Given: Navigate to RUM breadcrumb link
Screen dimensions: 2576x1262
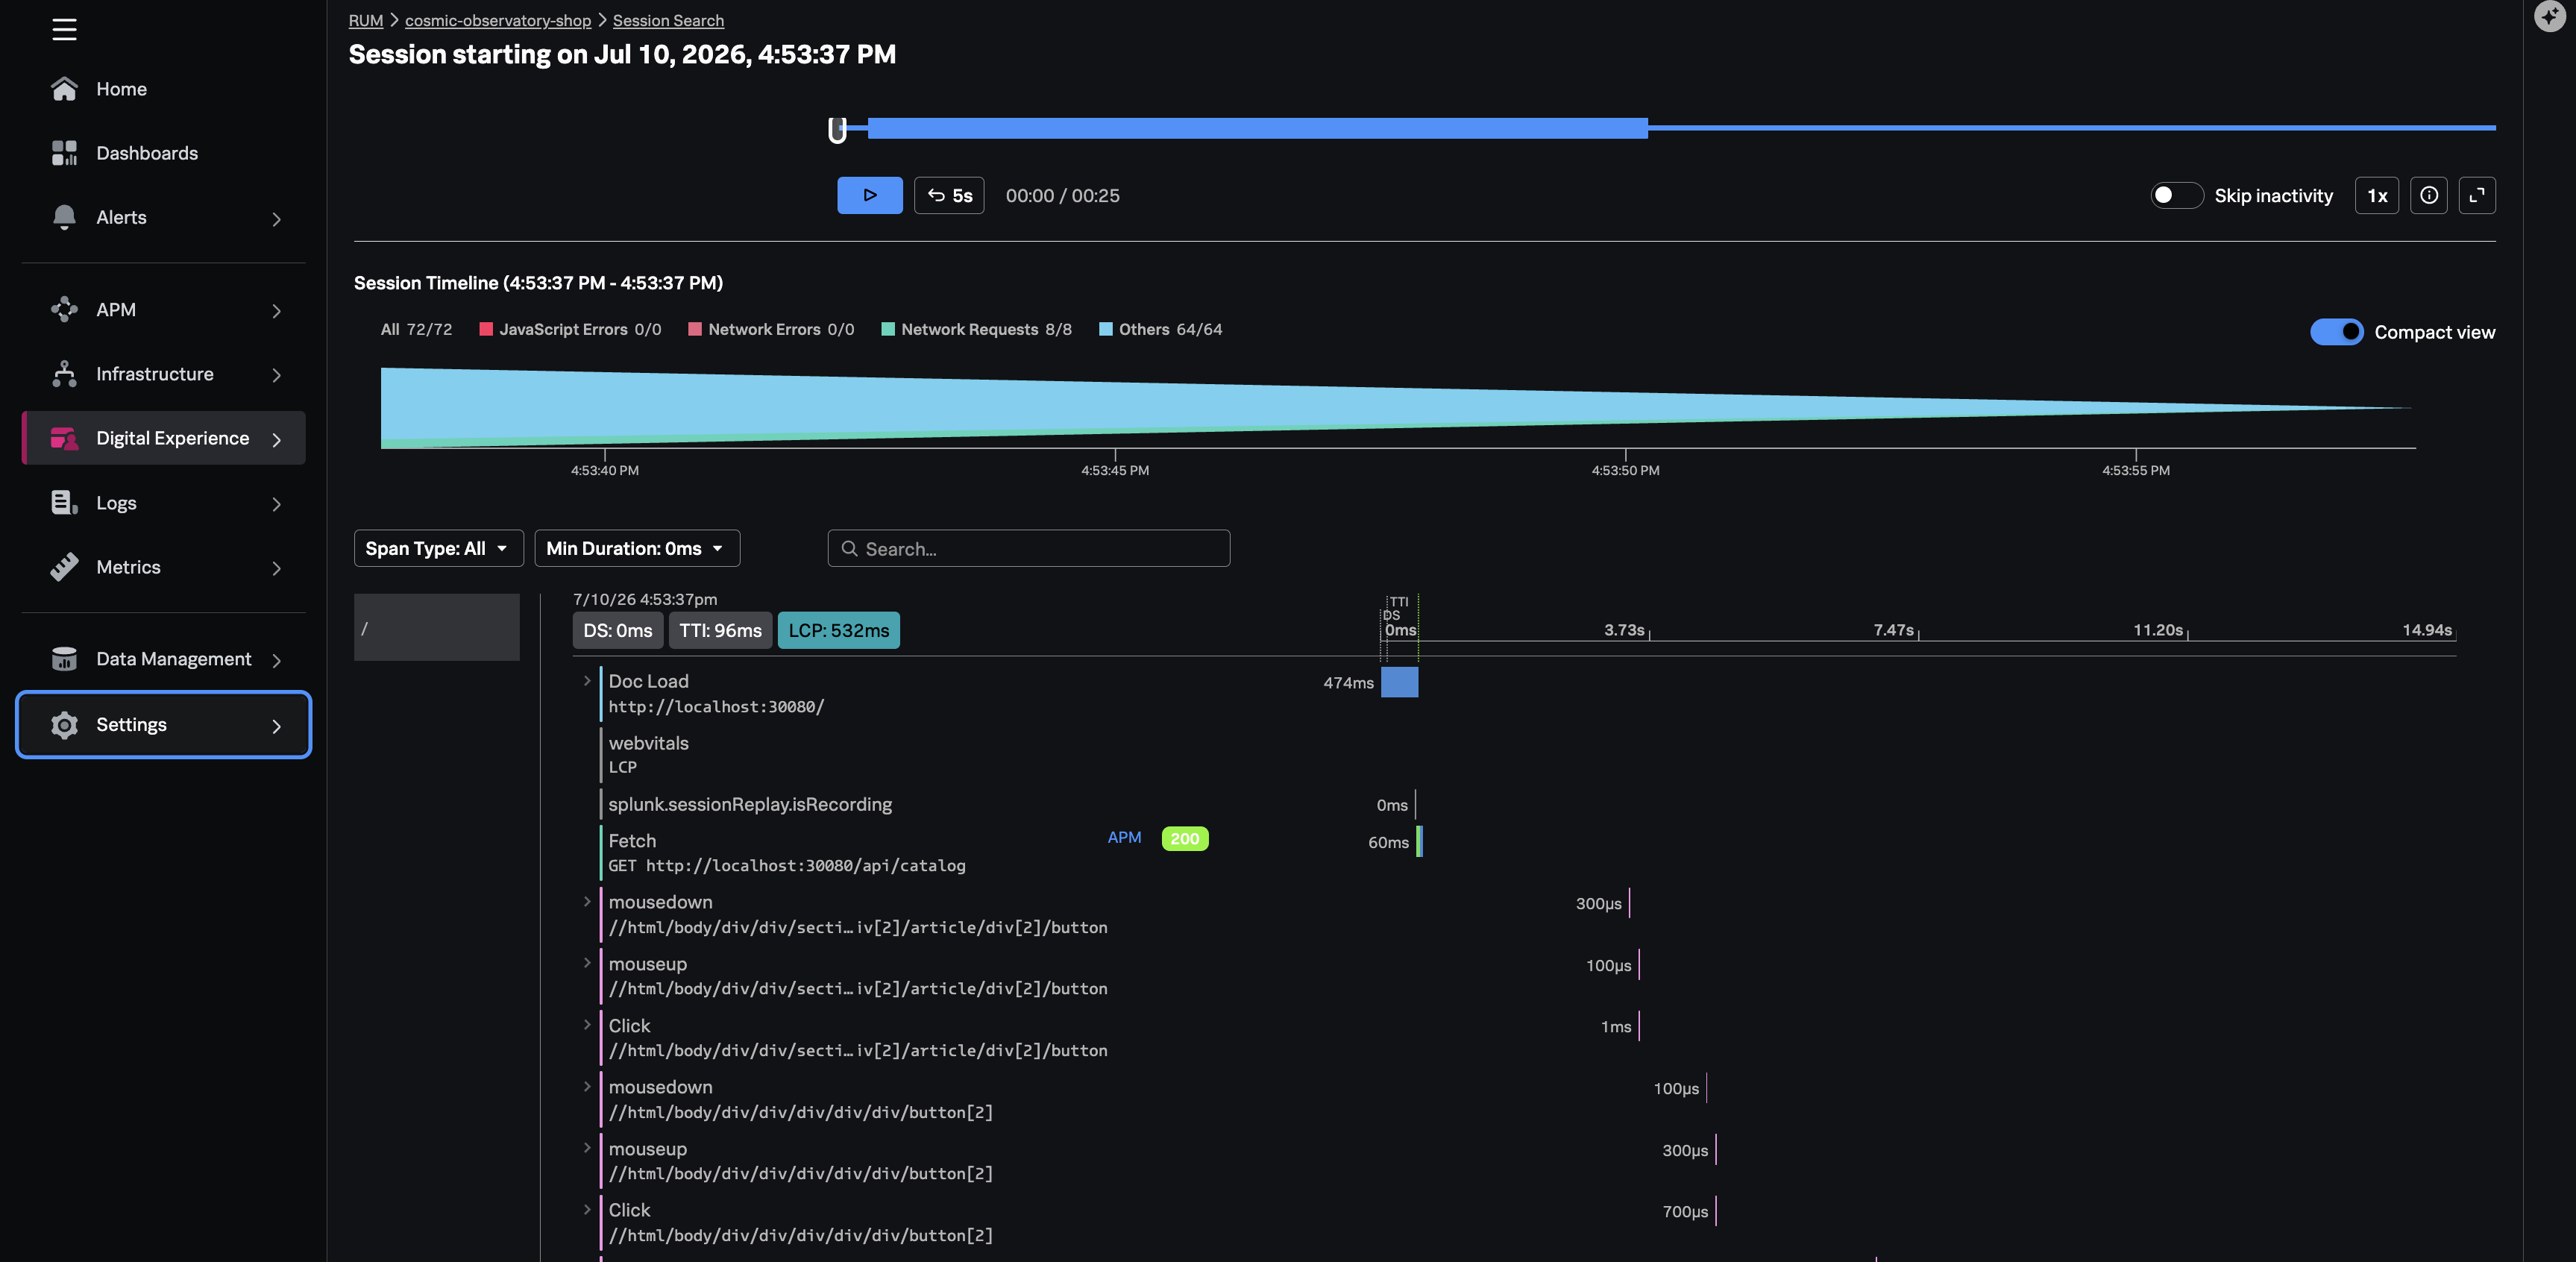Looking at the screenshot, I should (x=366, y=20).
